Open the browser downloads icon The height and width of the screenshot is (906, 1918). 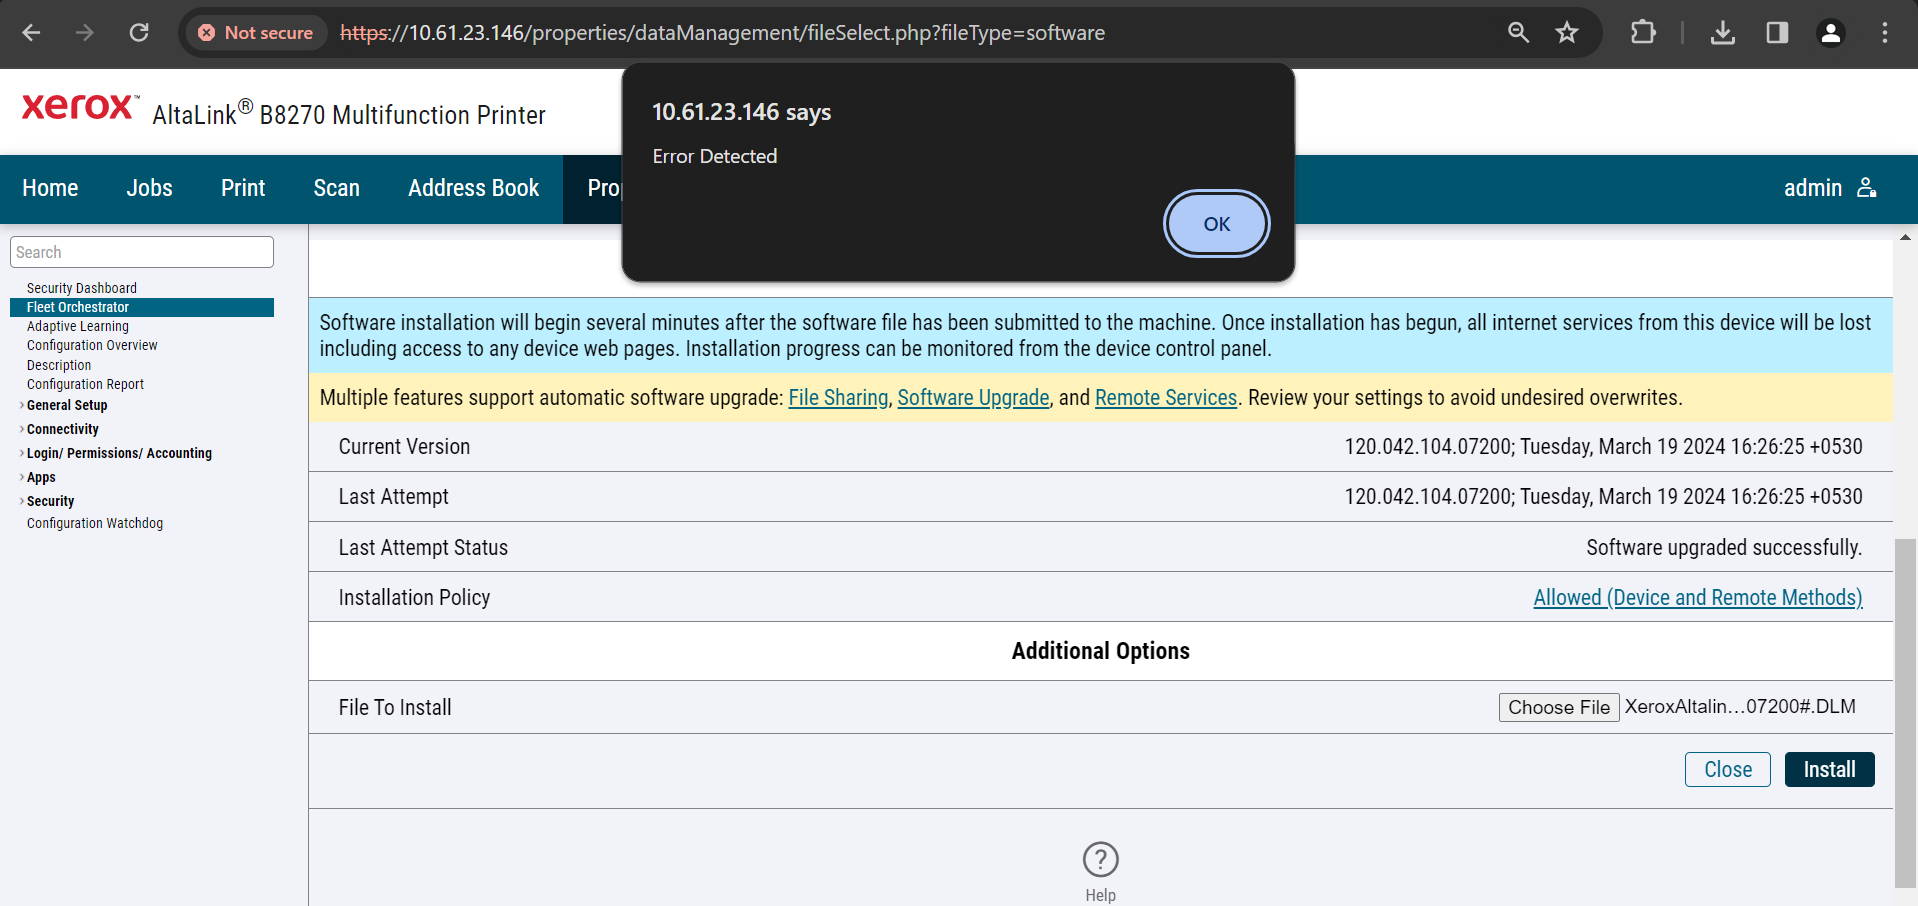click(1722, 33)
